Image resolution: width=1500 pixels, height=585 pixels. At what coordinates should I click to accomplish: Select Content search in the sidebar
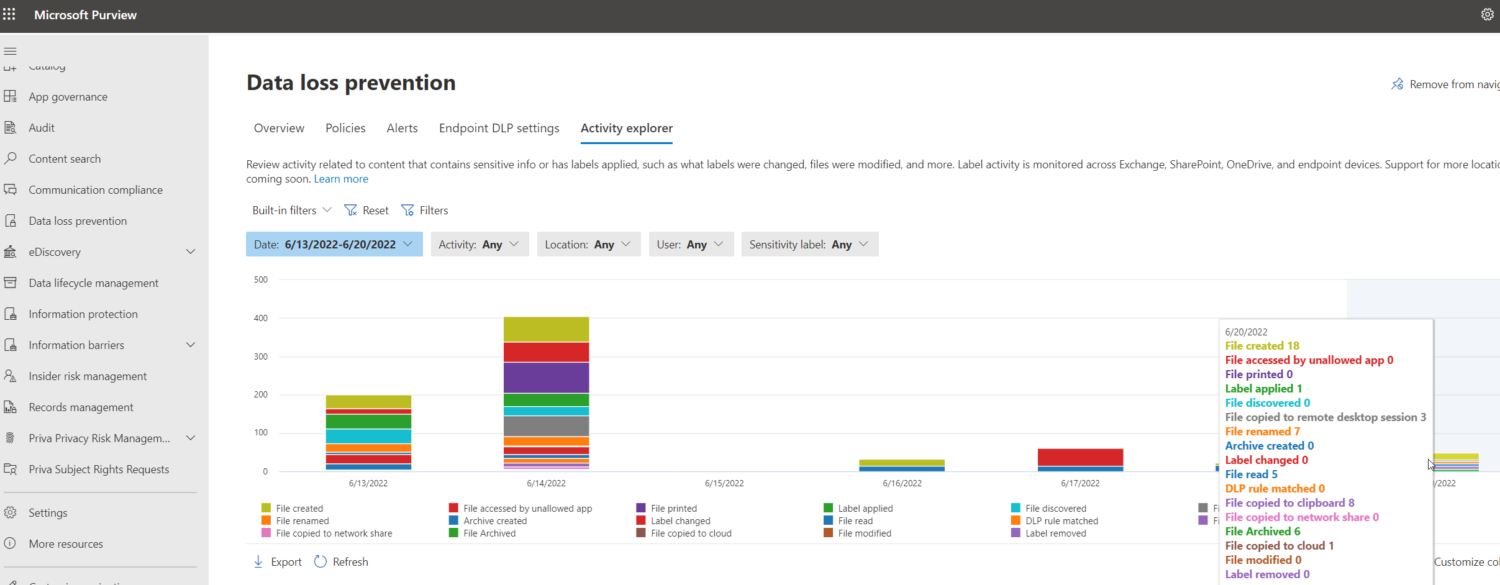[x=73, y=158]
